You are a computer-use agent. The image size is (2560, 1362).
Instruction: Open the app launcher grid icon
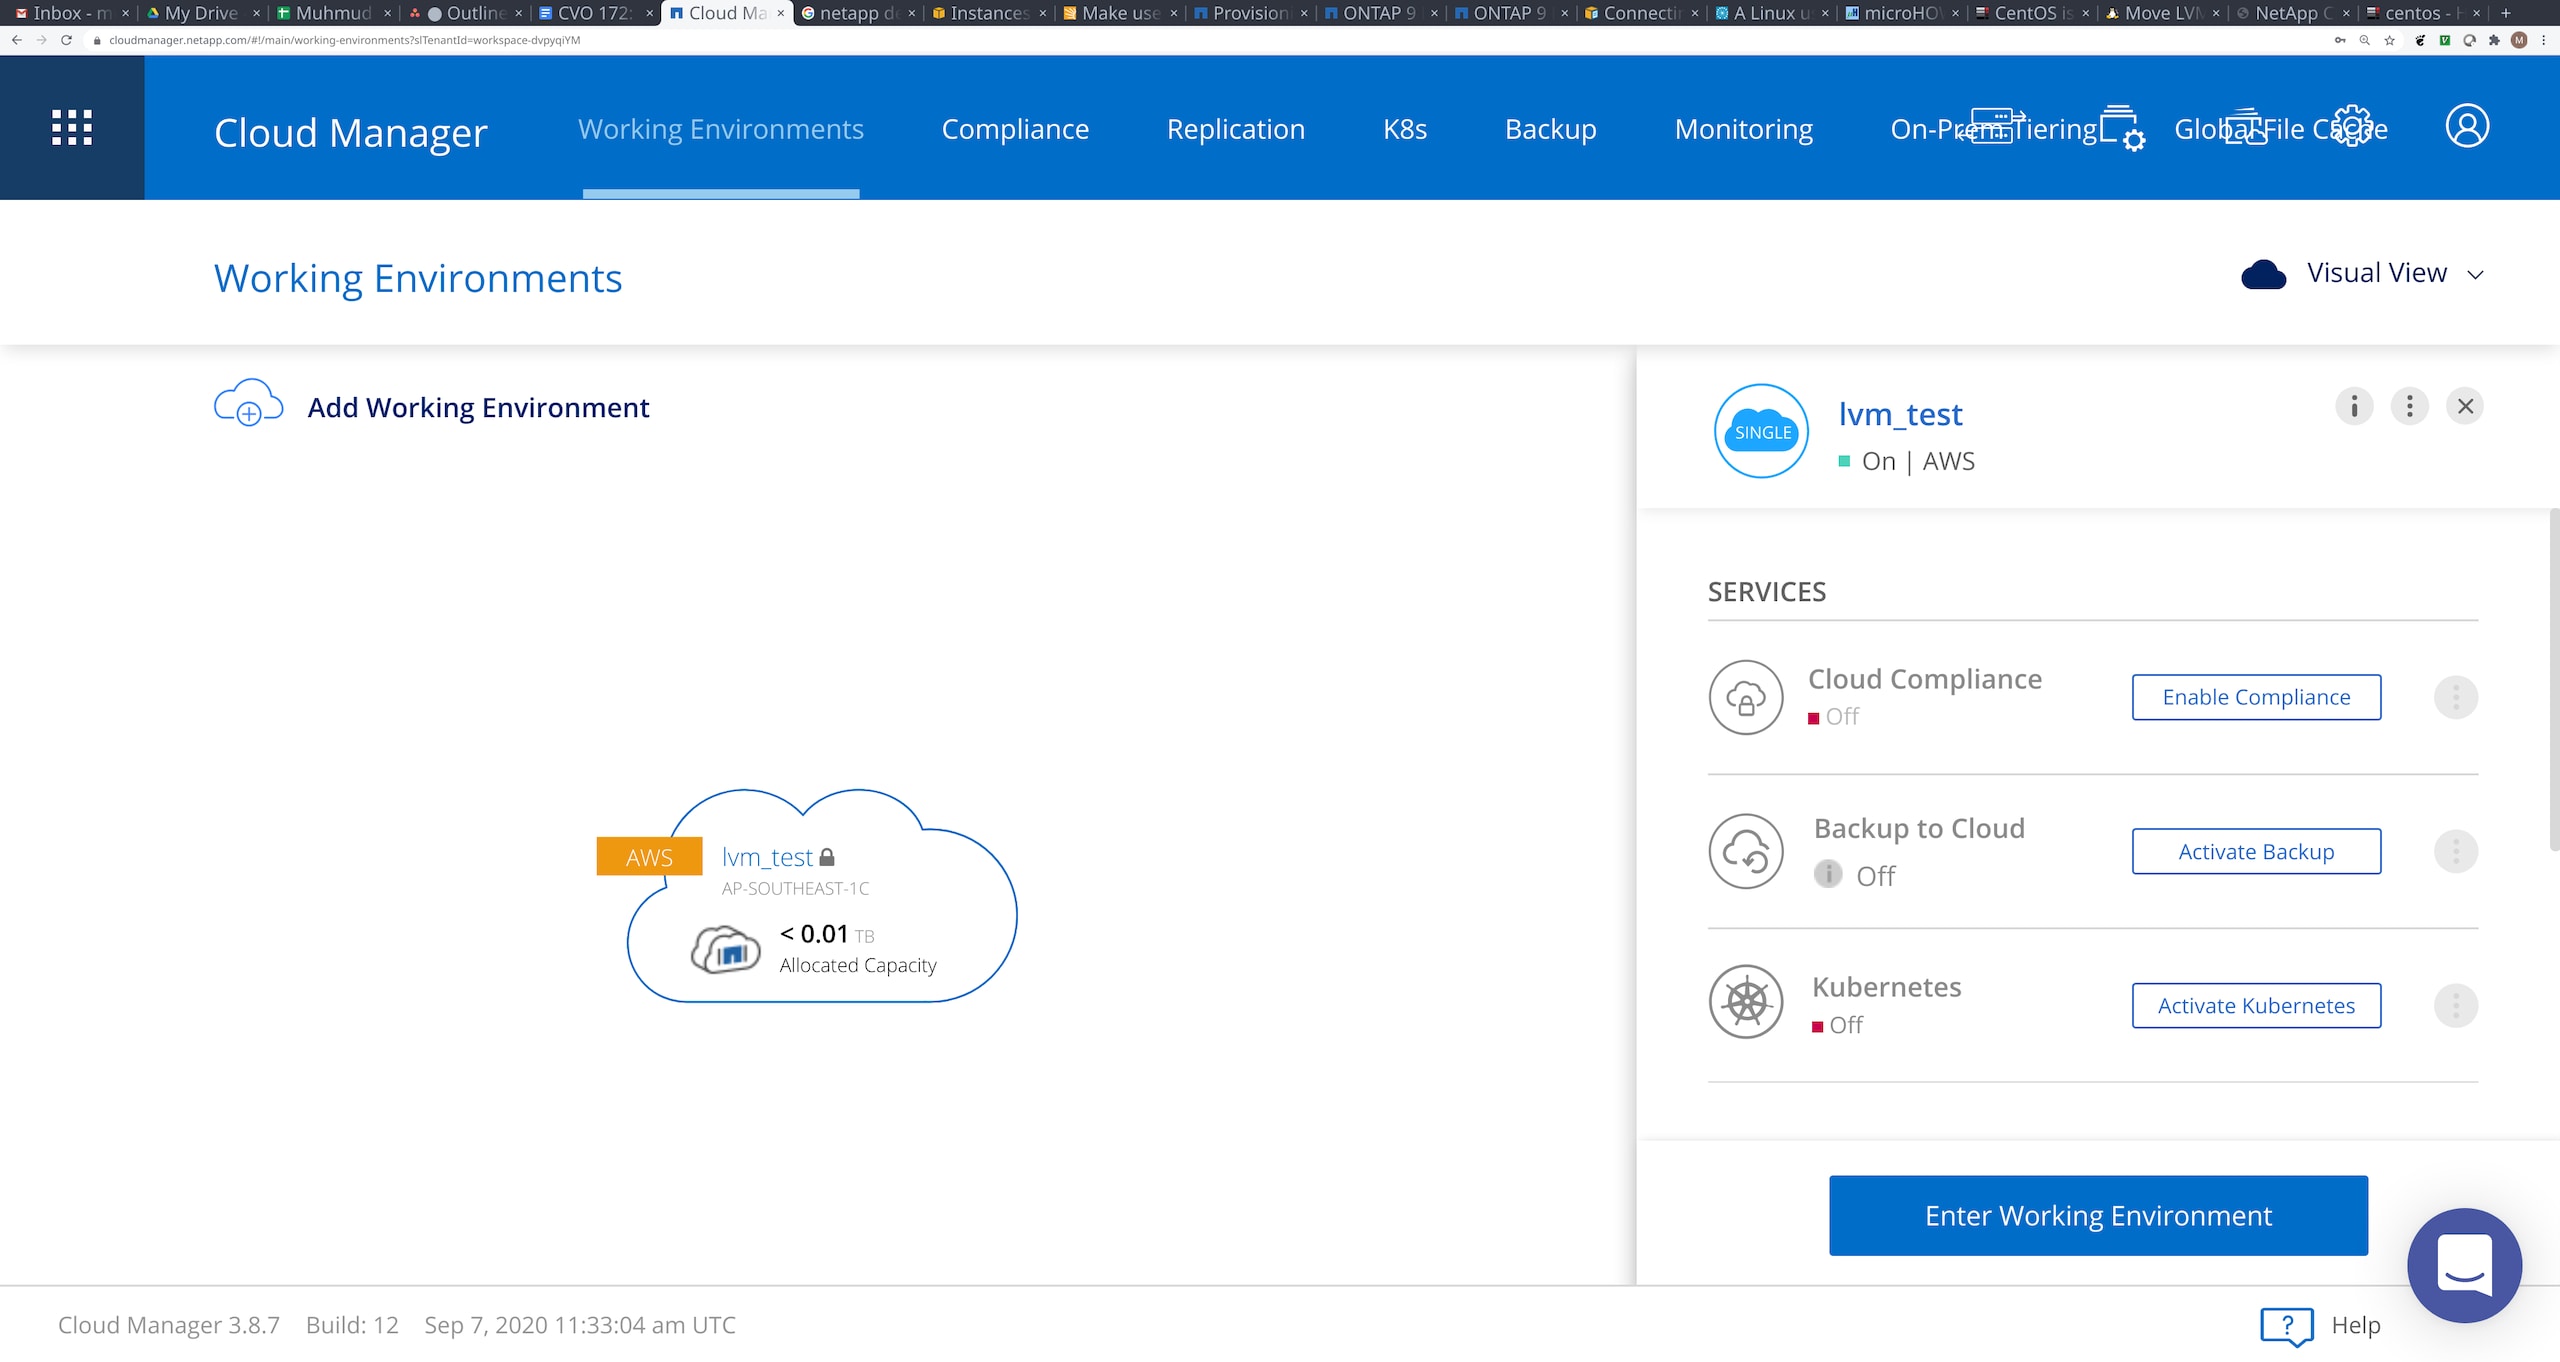pyautogui.click(x=72, y=128)
